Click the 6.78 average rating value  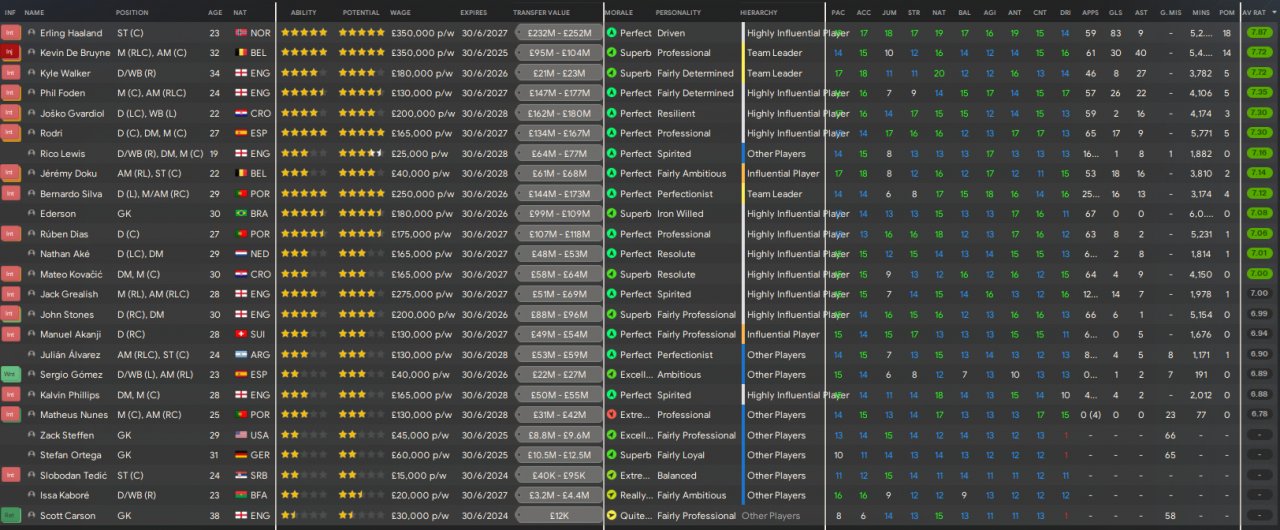(1259, 415)
